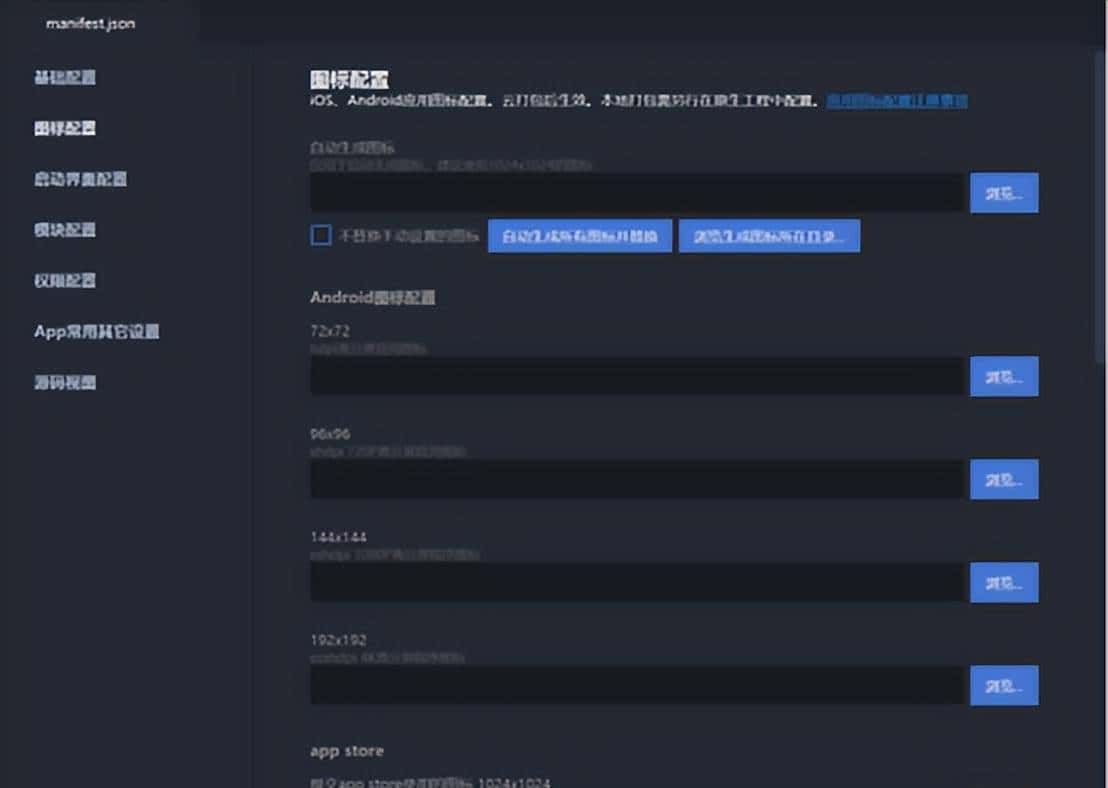Open the 应用图标配置注意事项 link
This screenshot has height=788, width=1108.
pyautogui.click(x=899, y=100)
